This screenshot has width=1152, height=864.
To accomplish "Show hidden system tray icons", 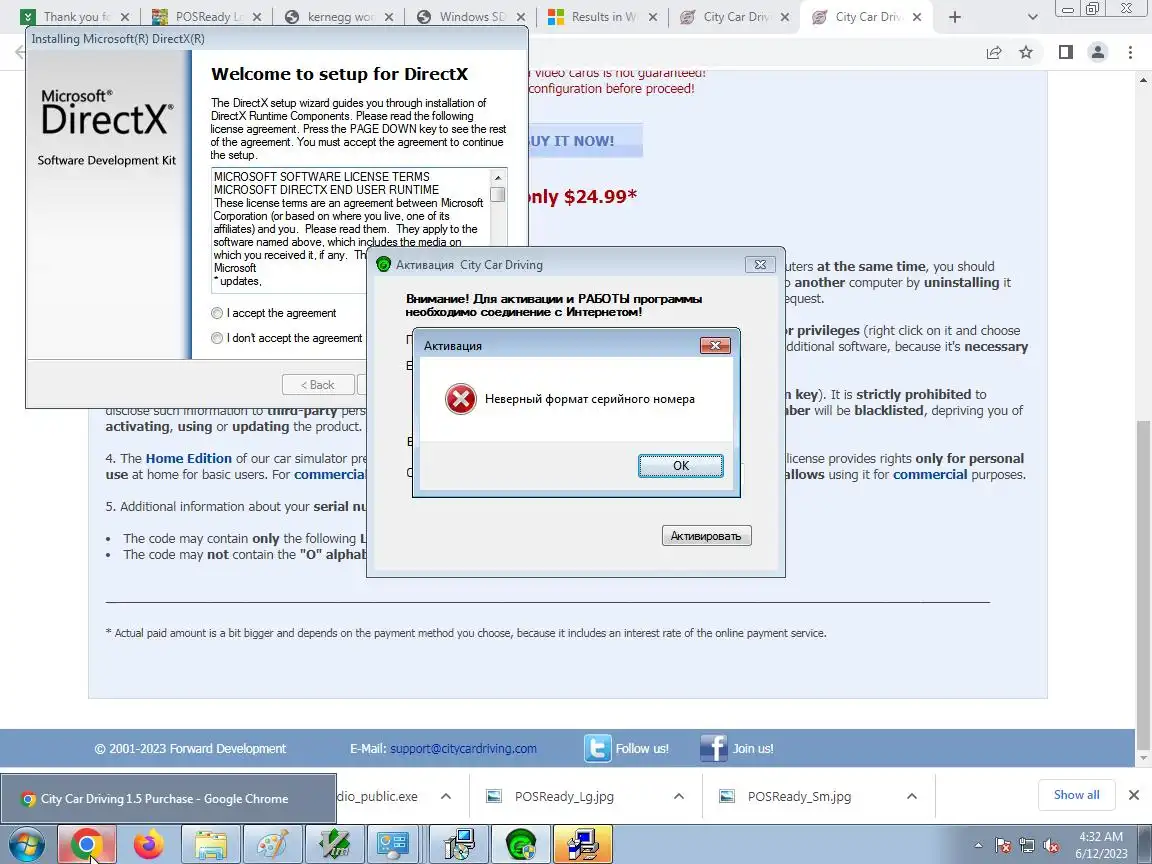I will (x=978, y=846).
